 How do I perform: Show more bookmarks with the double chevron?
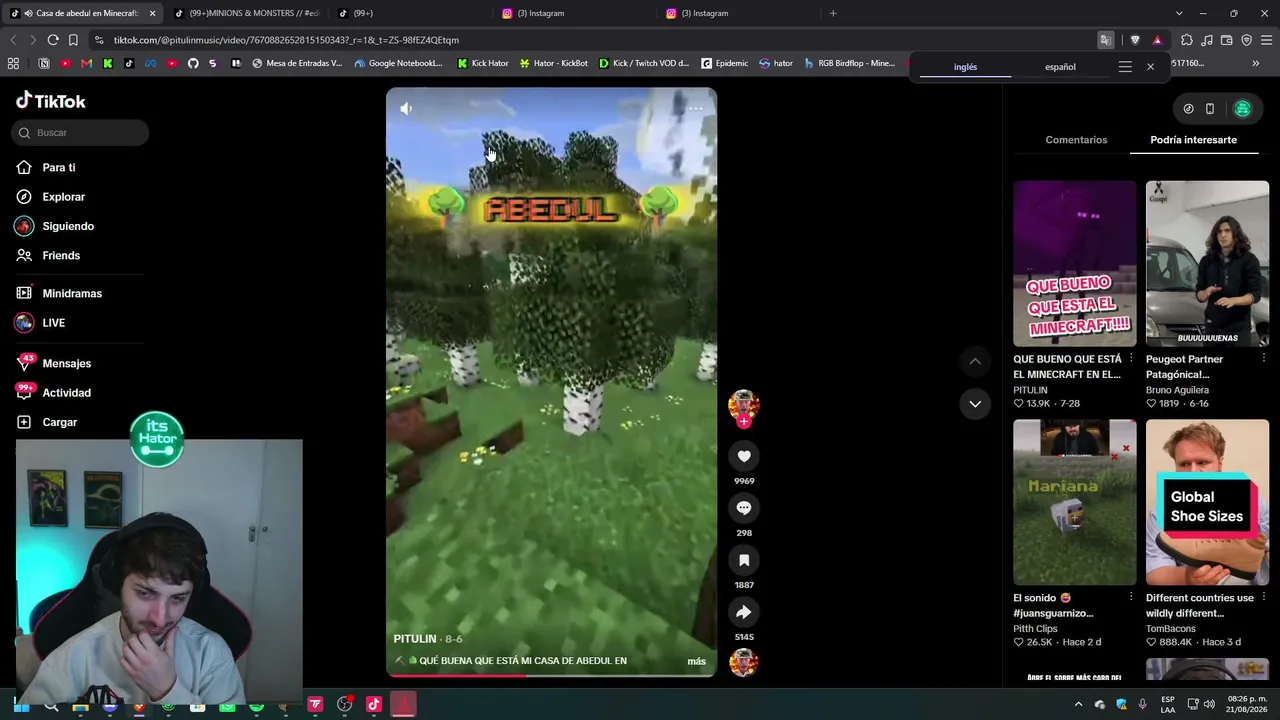[x=1256, y=63]
